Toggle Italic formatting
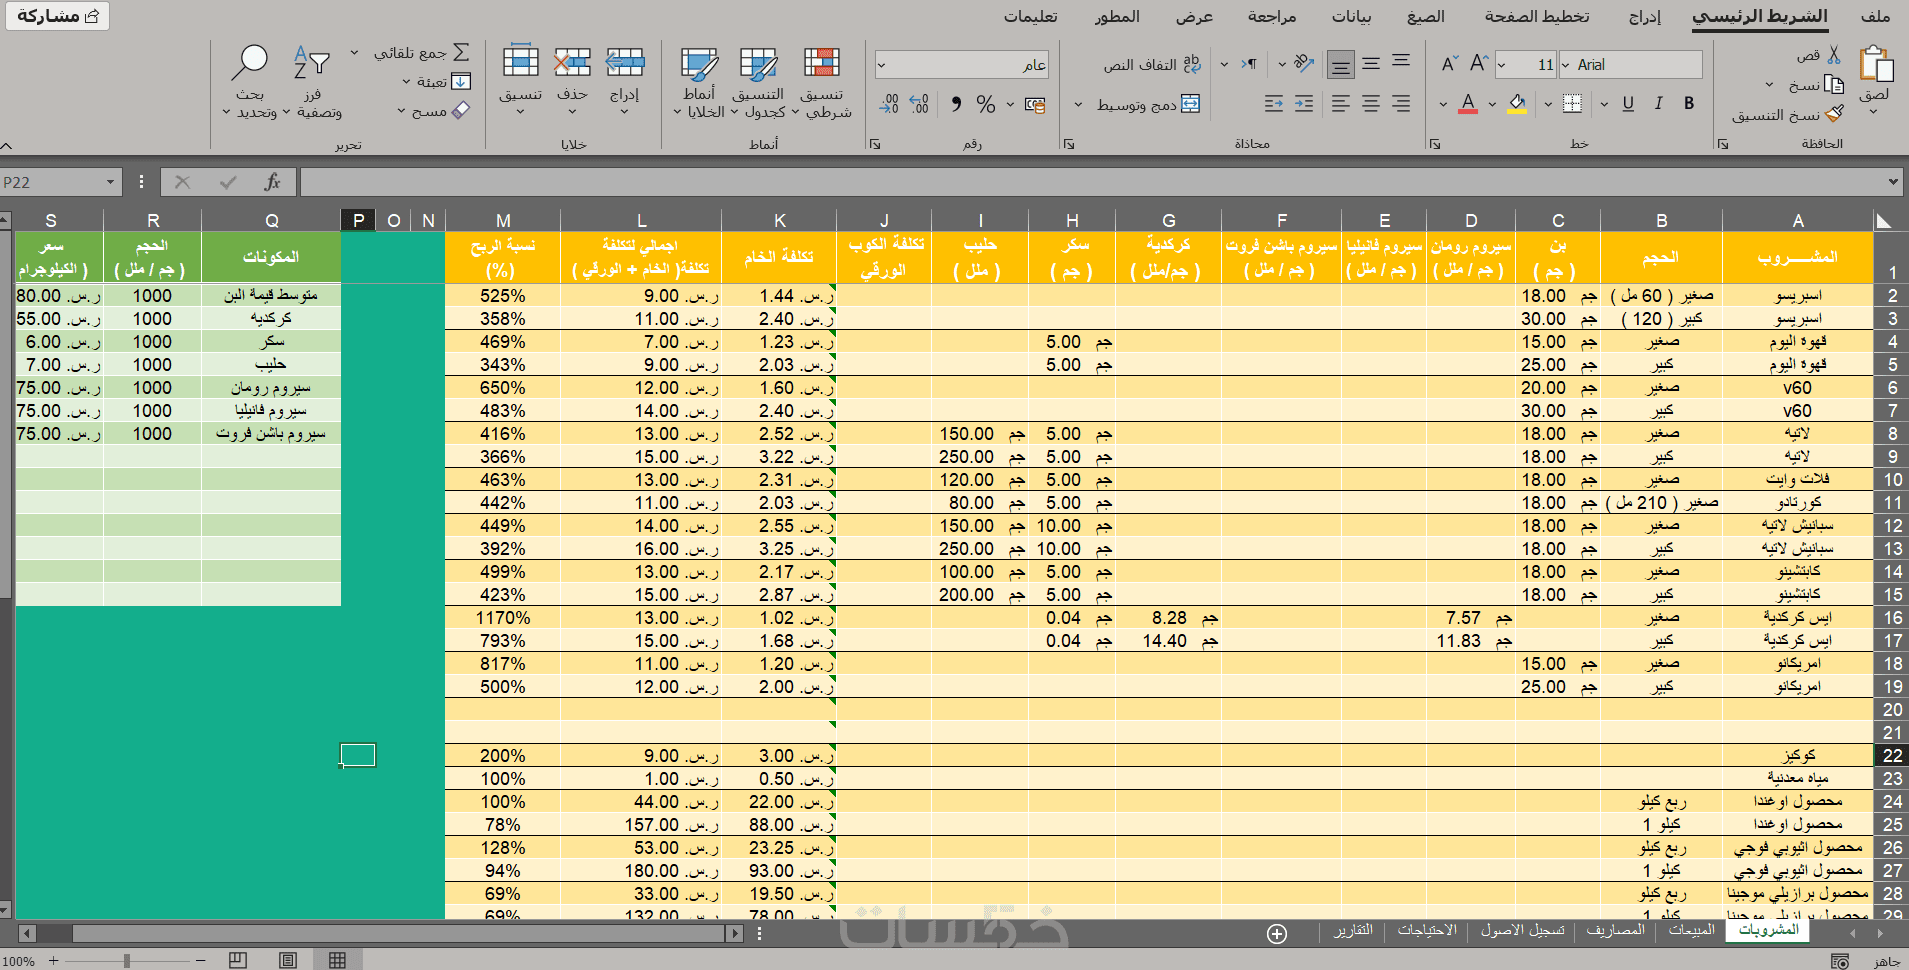Image resolution: width=1909 pixels, height=970 pixels. tap(1658, 103)
